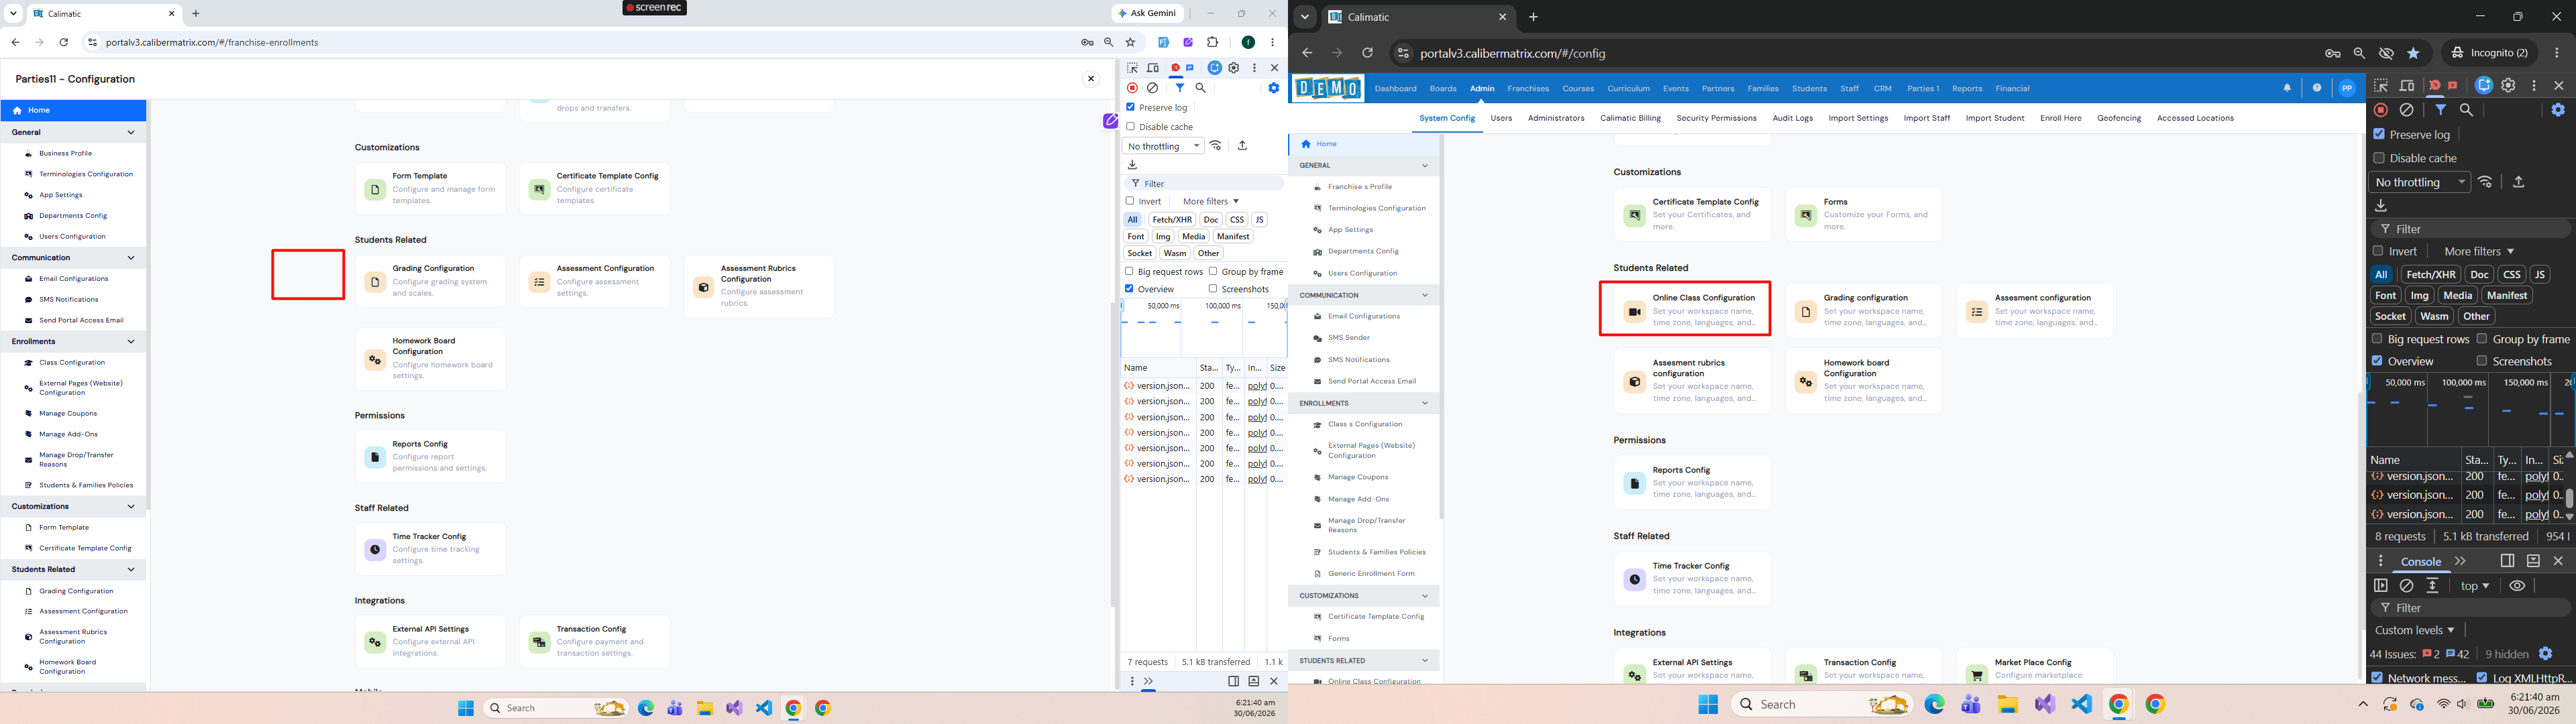Image resolution: width=2576 pixels, height=724 pixels.
Task: Click console Filter input in right DevTools
Action: coord(2470,608)
